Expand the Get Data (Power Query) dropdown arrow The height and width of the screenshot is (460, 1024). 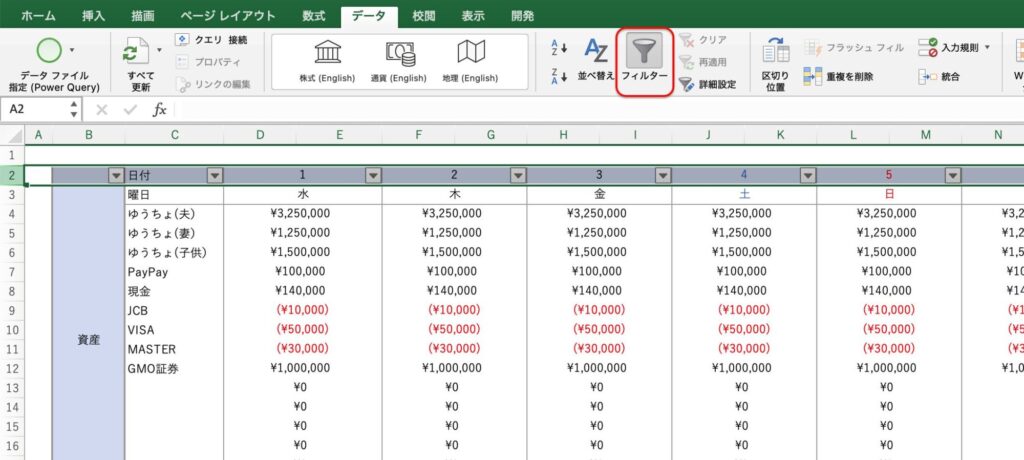(x=71, y=48)
